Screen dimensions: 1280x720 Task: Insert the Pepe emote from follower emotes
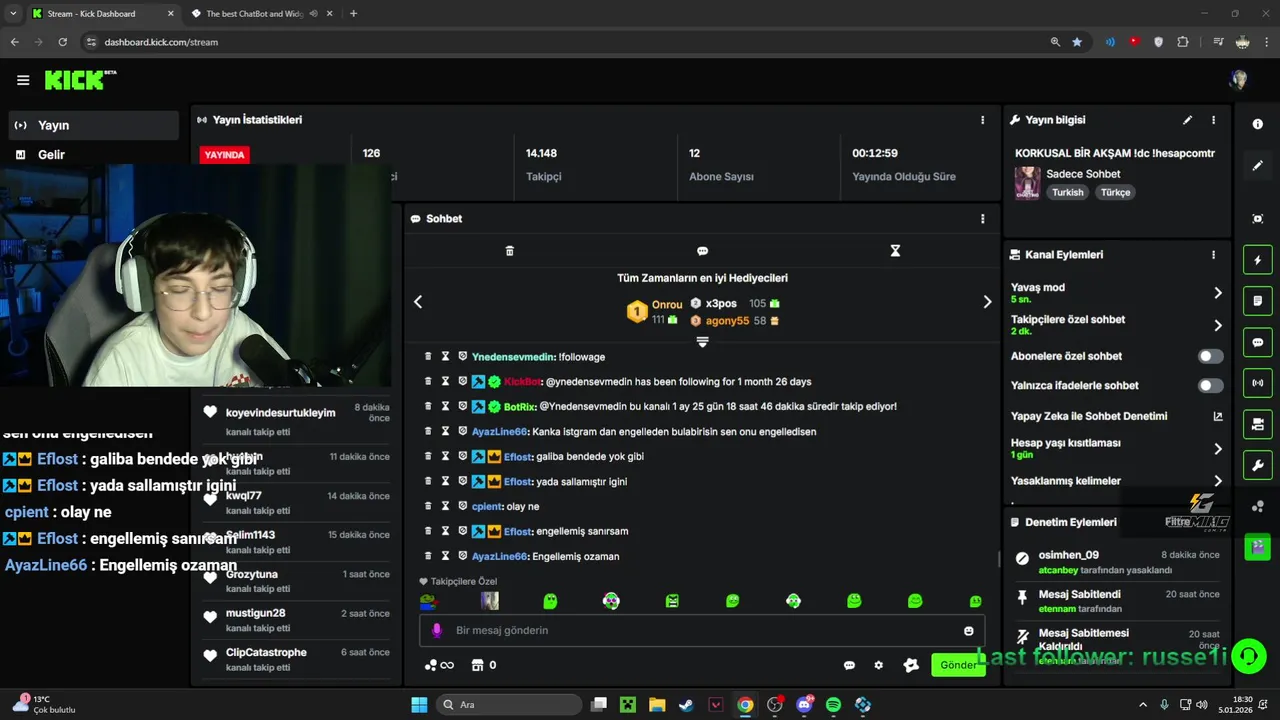coord(428,601)
